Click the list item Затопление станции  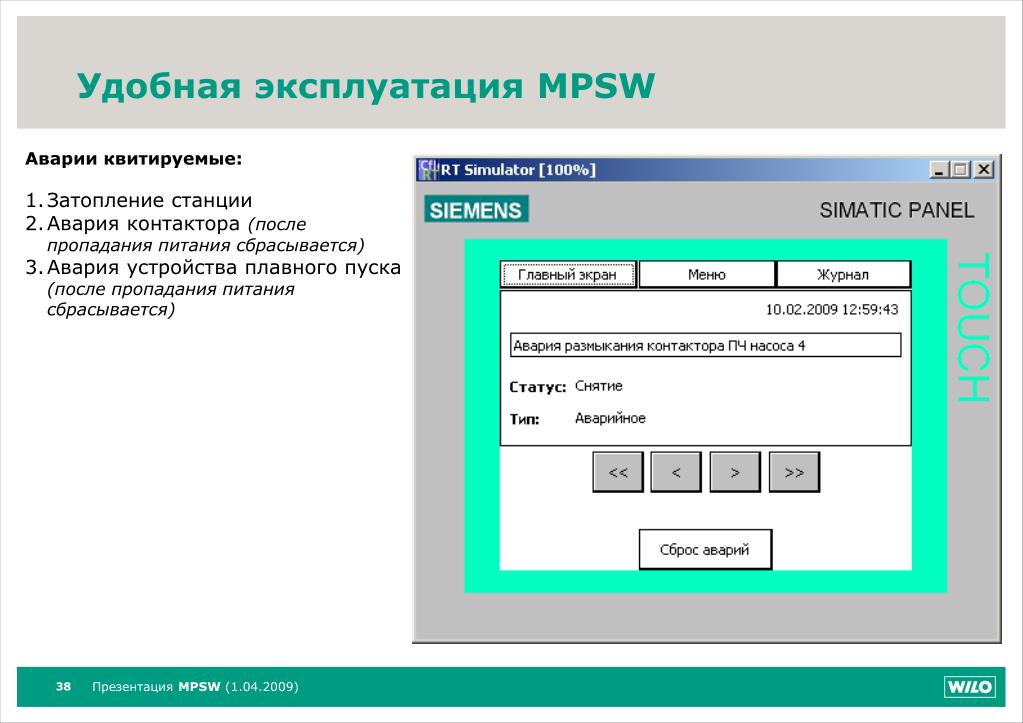149,200
